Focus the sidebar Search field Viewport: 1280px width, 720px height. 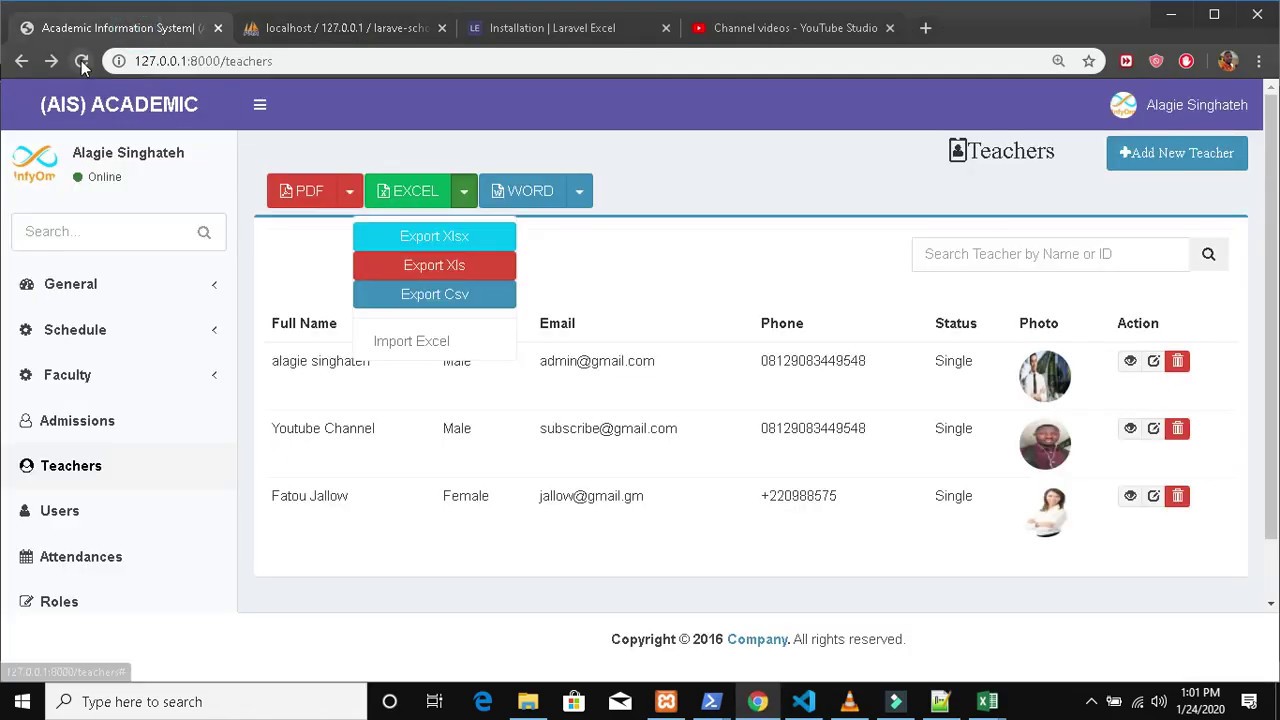tap(105, 232)
